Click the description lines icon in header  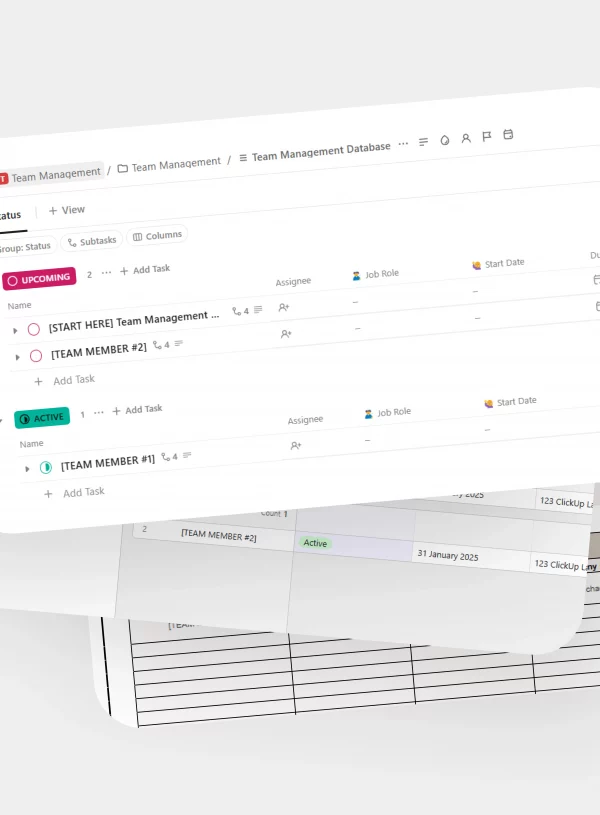point(423,141)
